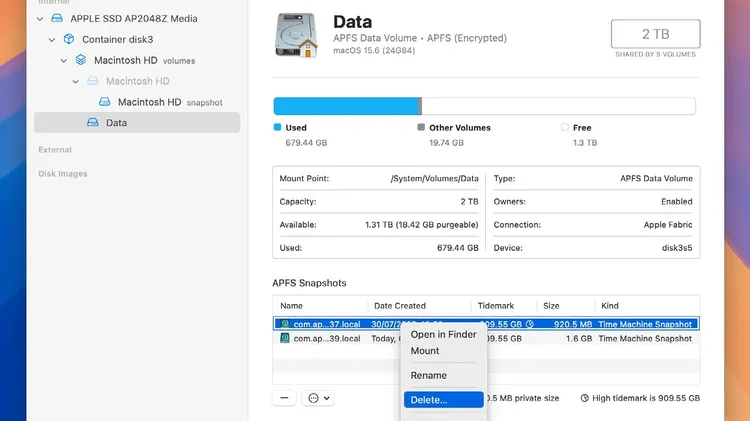Screen dimensions: 750x421
Task: Click the APPLE SSD drive icon in sidebar
Action: 57,18
